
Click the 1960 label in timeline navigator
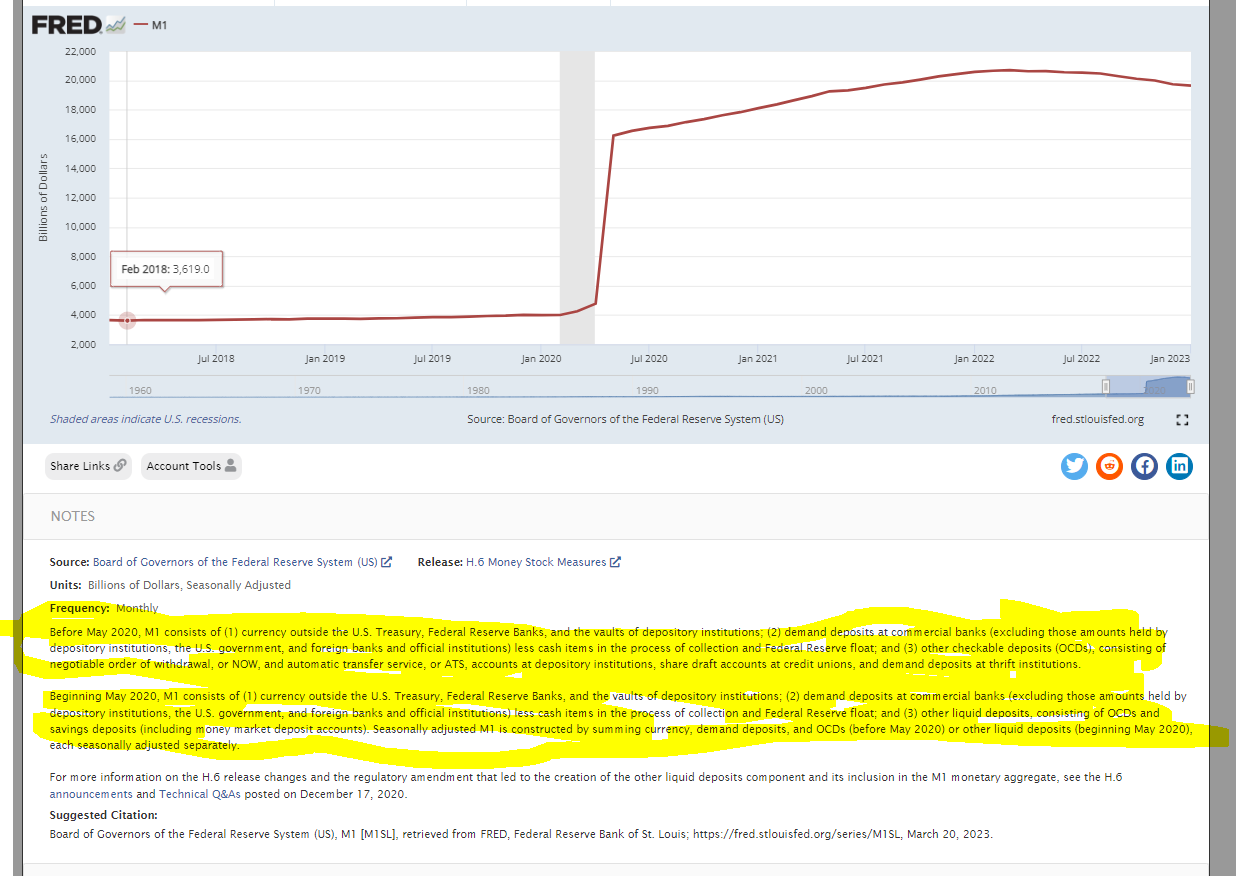[141, 390]
